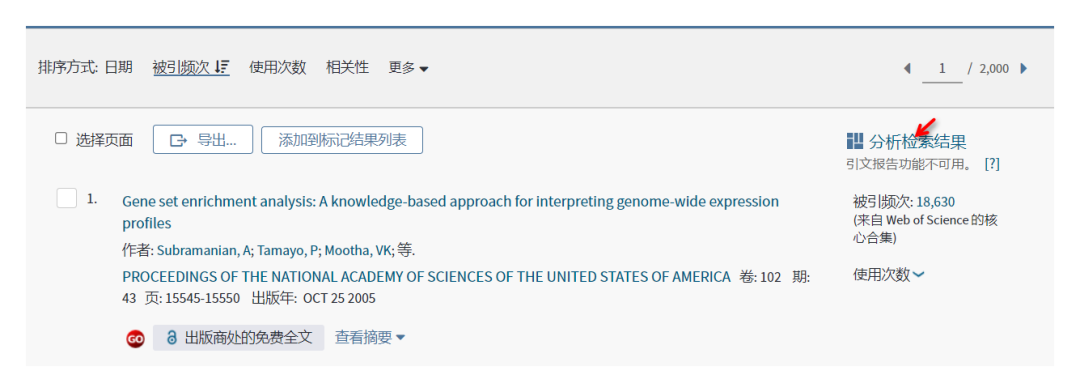Go to previous results page arrow

click(907, 68)
